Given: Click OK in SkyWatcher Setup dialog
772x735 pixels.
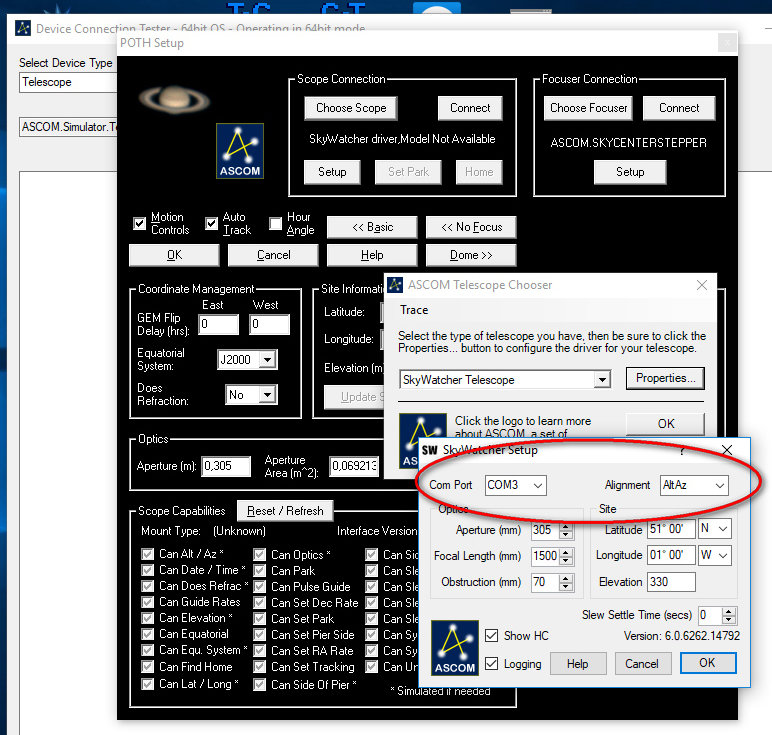Looking at the screenshot, I should point(708,663).
